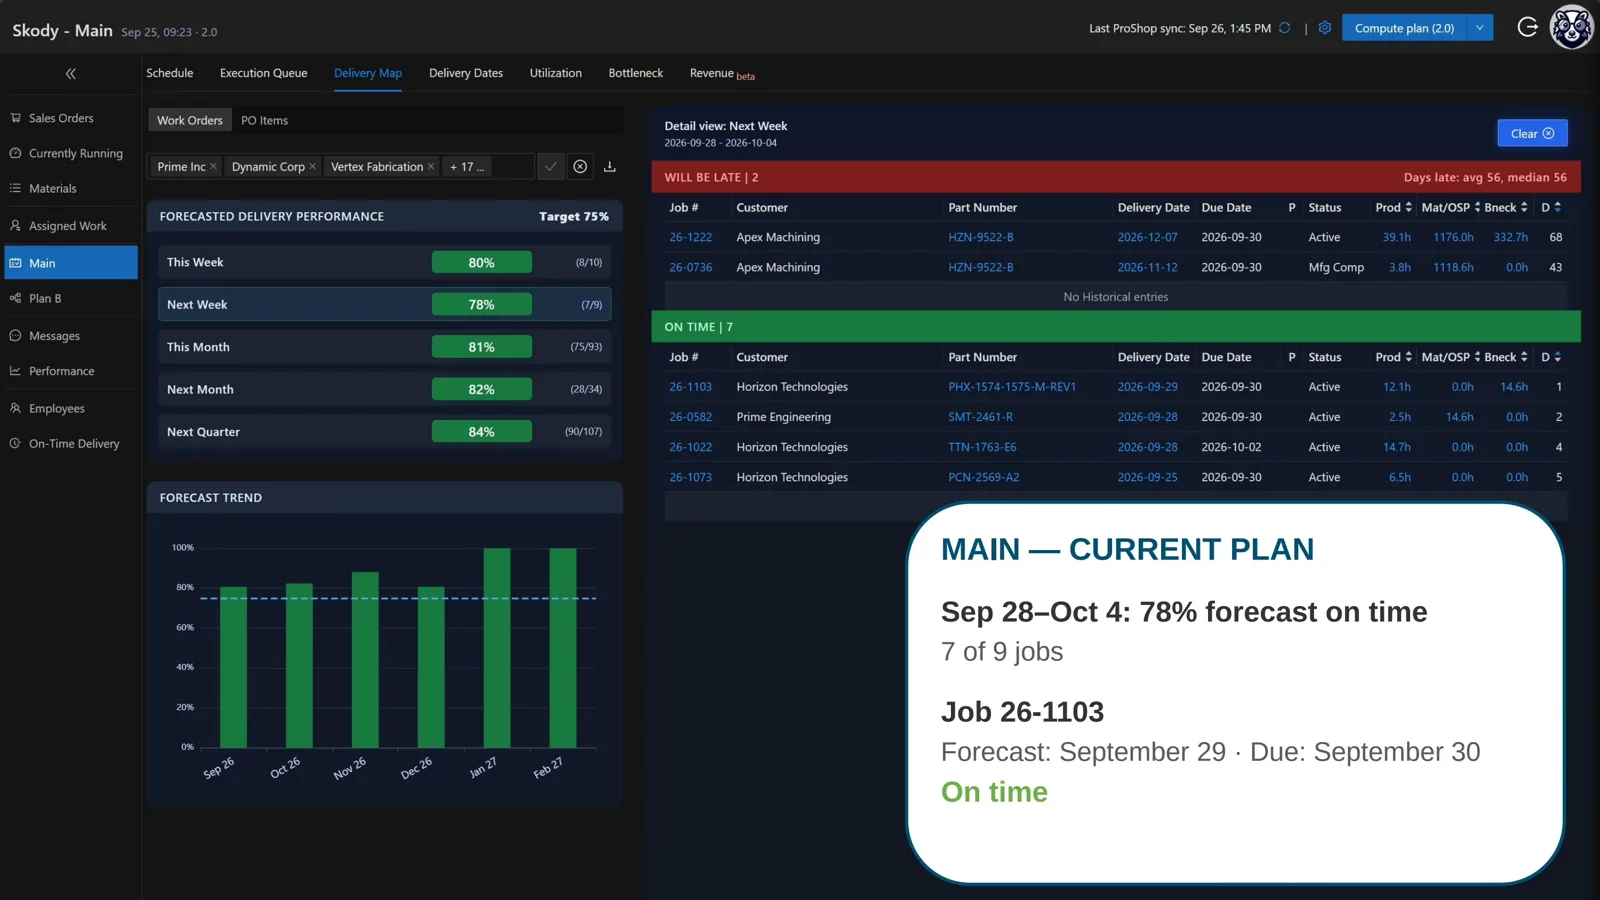
Task: Open Materials in sidebar
Action: pos(70,188)
